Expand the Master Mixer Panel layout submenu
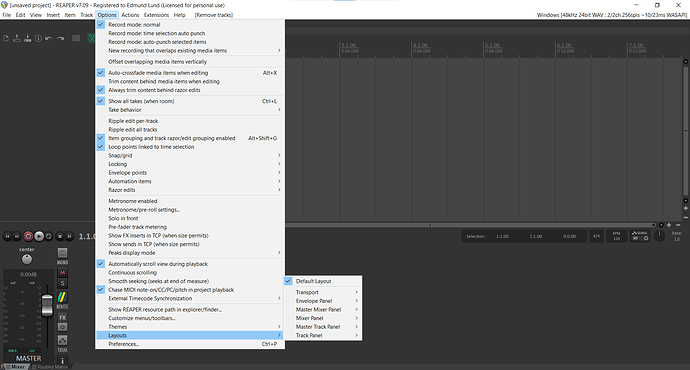 pyautogui.click(x=323, y=310)
